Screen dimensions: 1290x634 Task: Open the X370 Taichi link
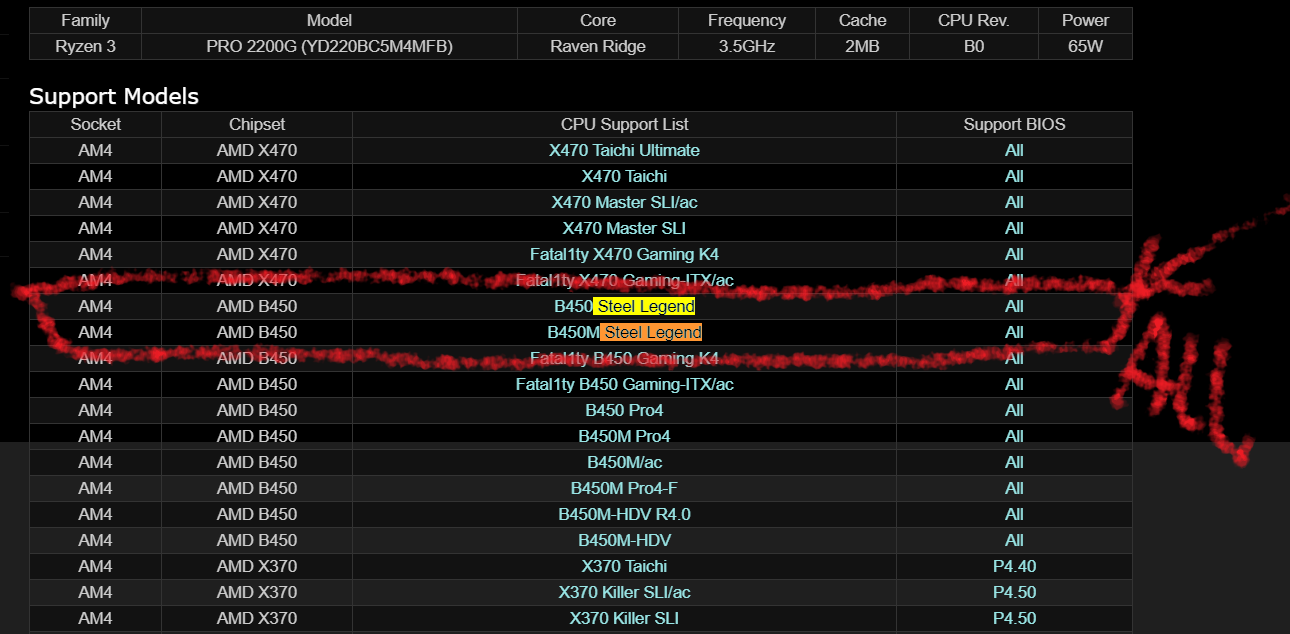tap(624, 566)
